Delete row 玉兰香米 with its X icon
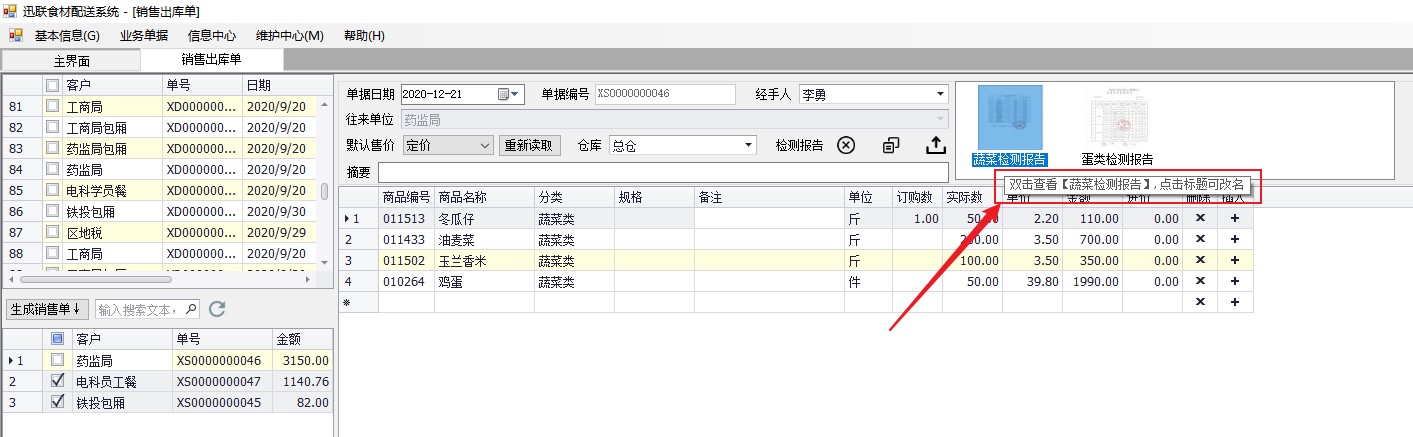Screen dimensions: 1413x437 [x=1200, y=260]
